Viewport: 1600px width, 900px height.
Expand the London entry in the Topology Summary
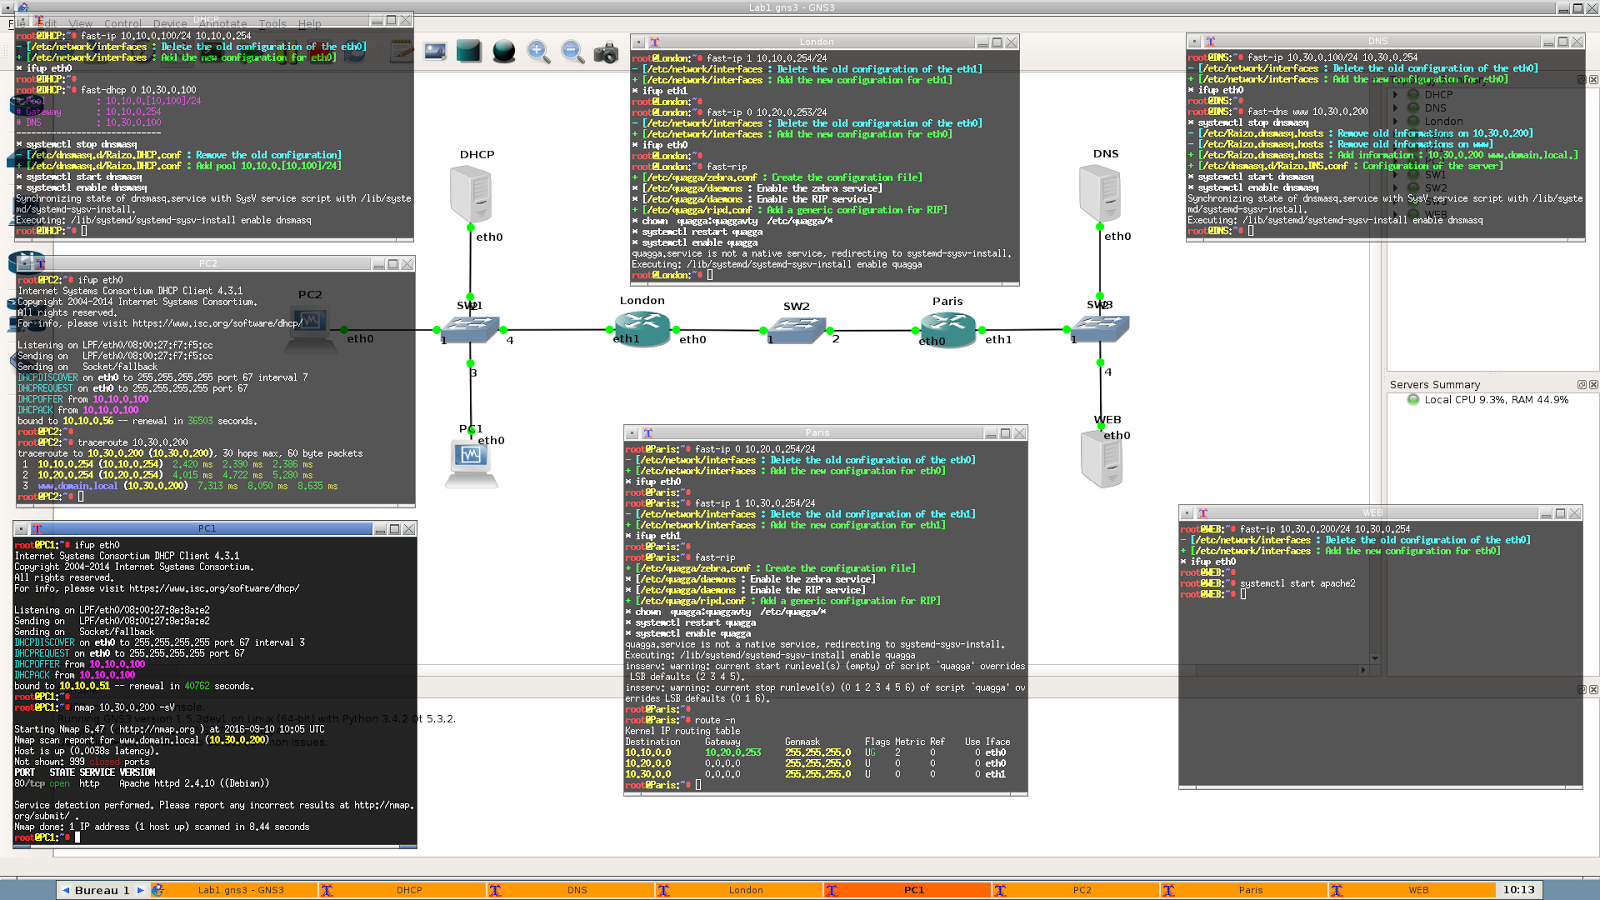pos(1396,120)
